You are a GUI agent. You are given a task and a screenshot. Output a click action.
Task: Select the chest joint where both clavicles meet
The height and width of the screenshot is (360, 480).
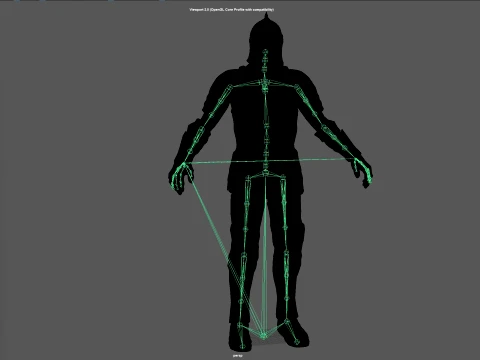click(x=265, y=82)
